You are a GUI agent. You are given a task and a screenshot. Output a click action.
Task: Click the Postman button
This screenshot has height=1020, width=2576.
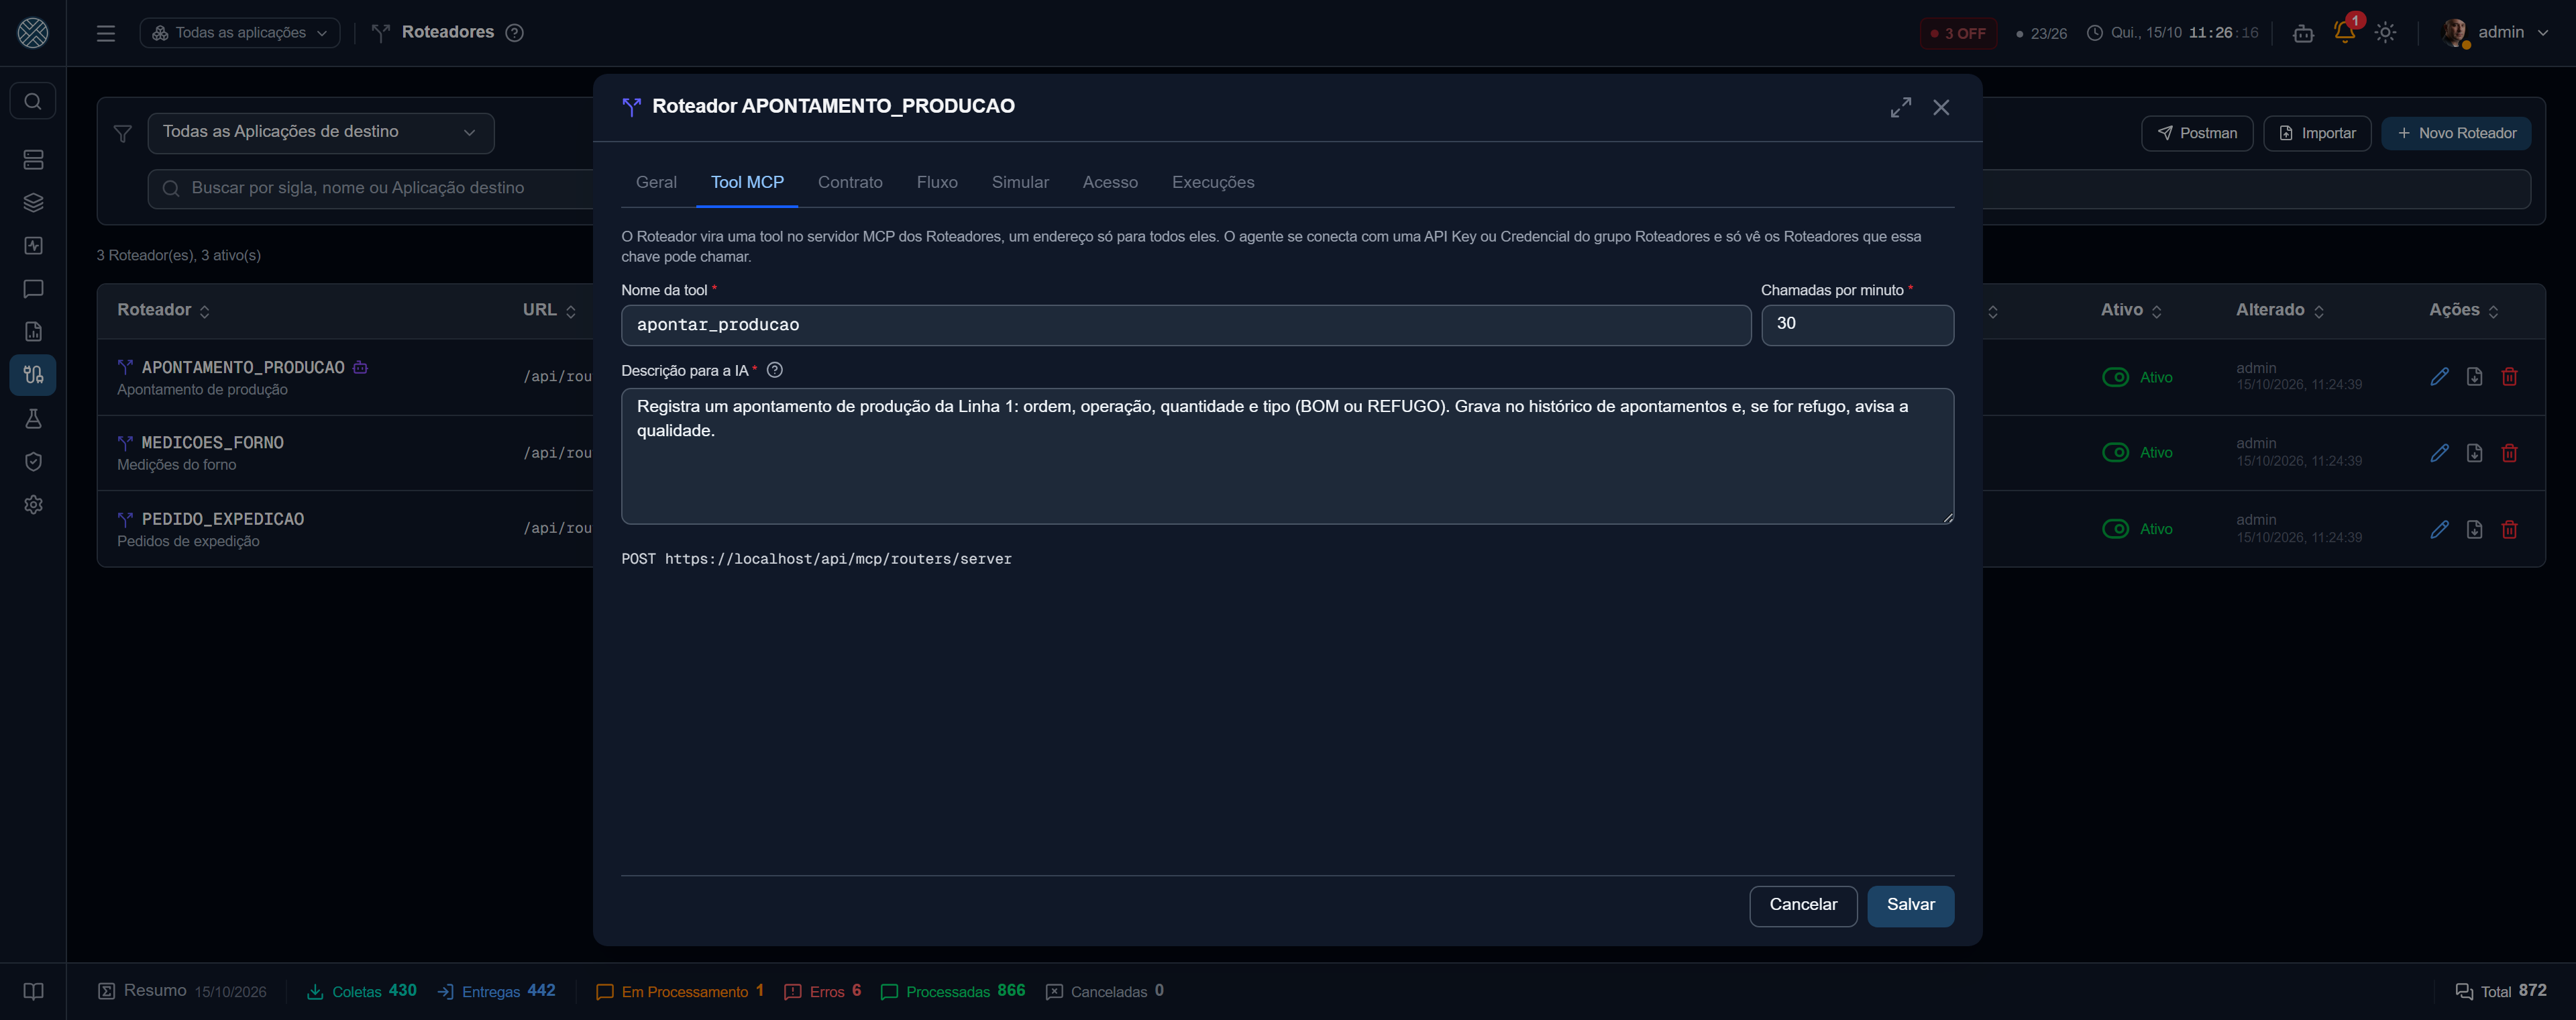(2196, 133)
